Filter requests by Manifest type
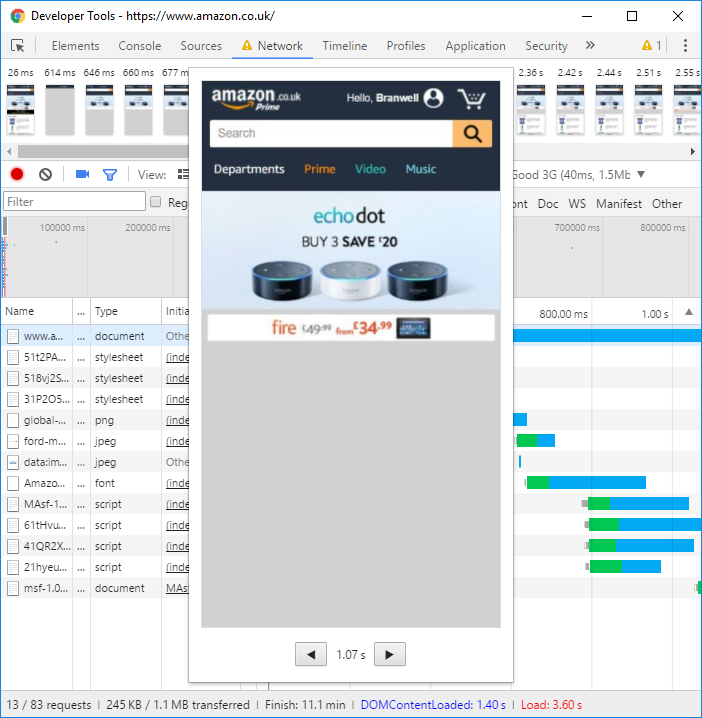This screenshot has width=702, height=718. 619,204
